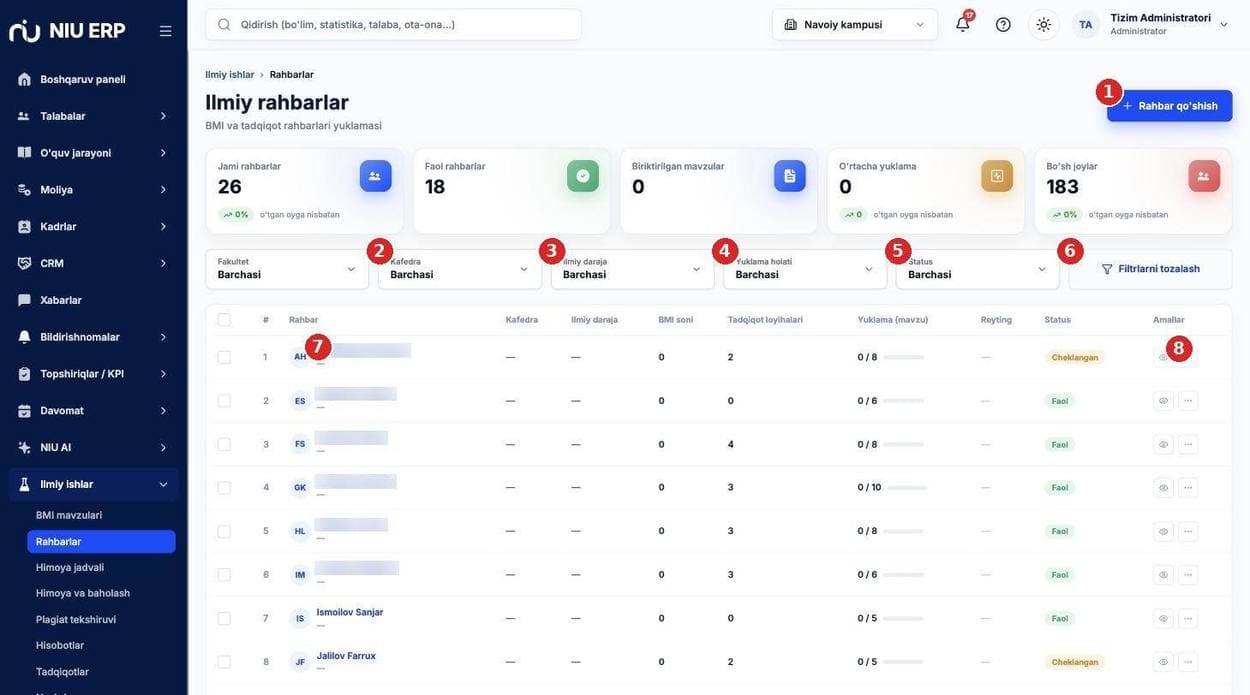View the ES row using its eye icon
Screen dimensions: 1250x695
click(x=1163, y=401)
